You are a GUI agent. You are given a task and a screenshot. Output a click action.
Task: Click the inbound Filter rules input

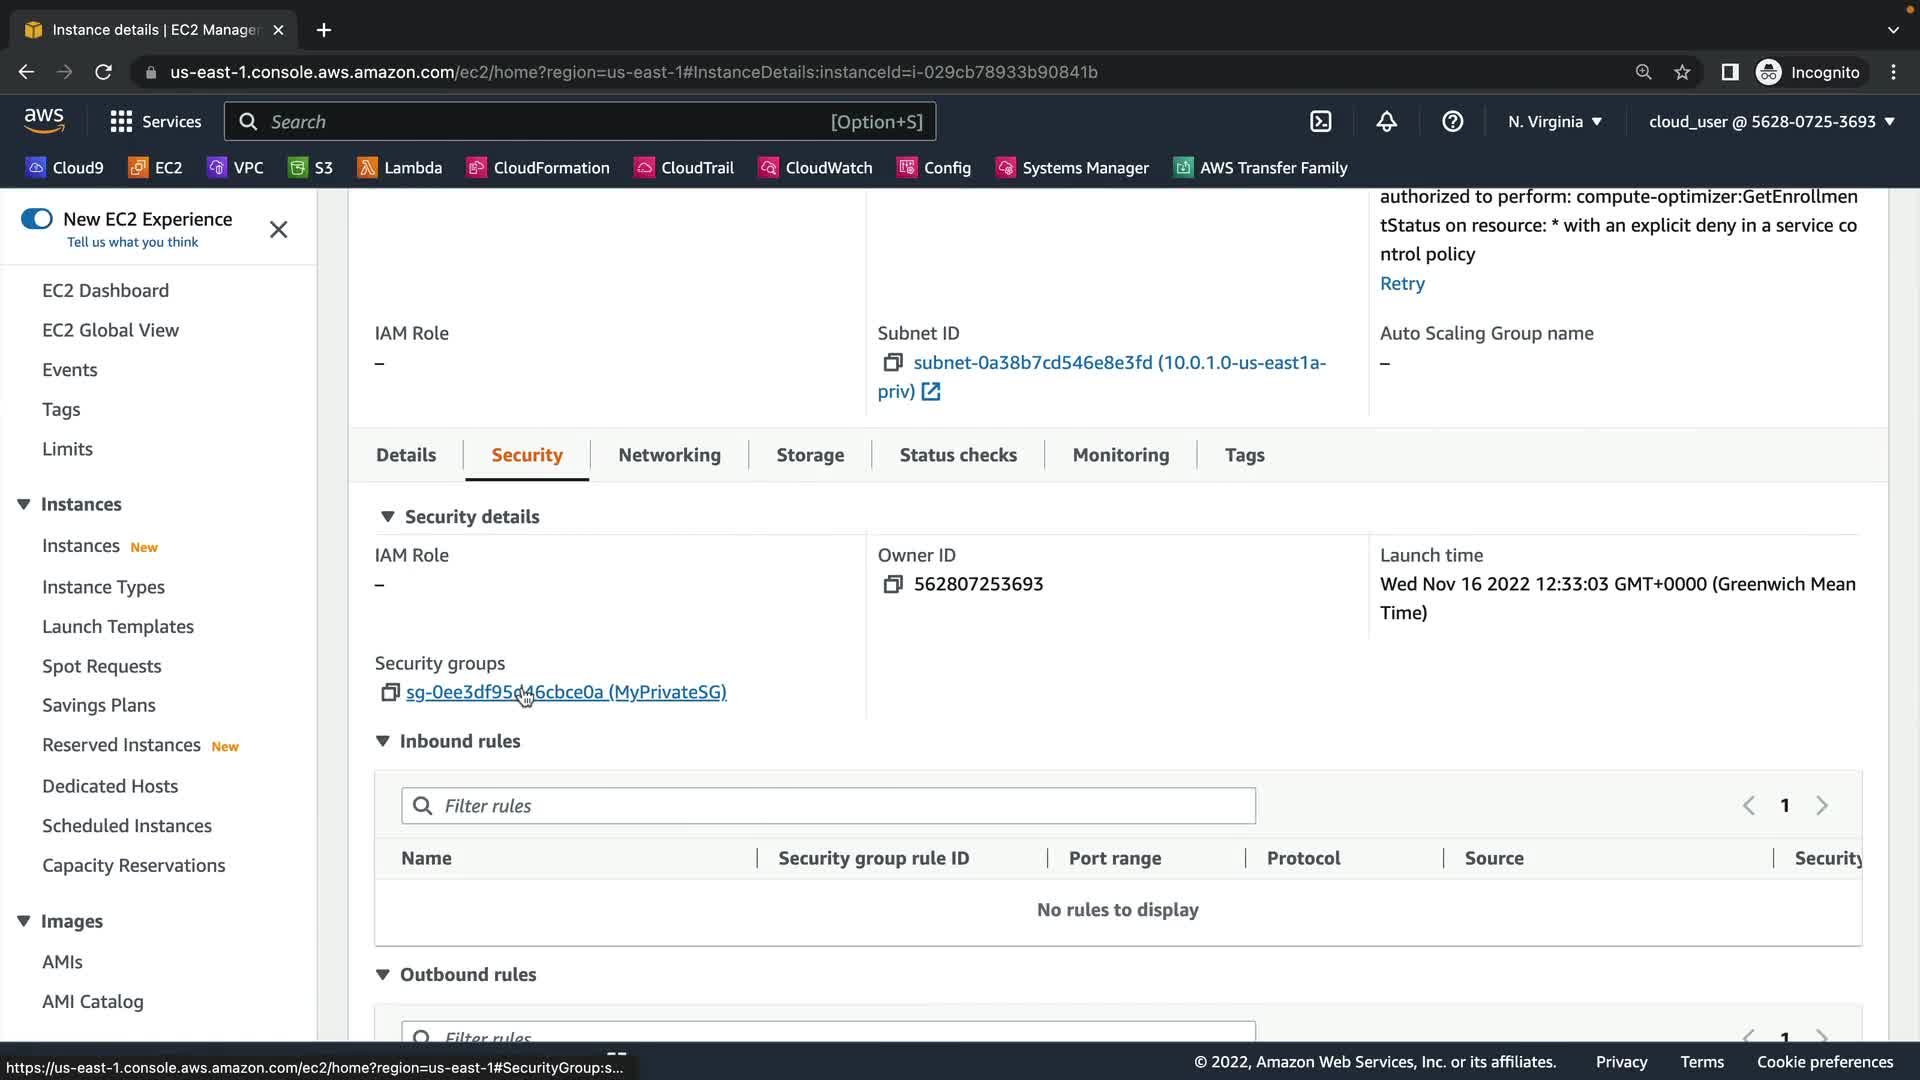point(828,806)
